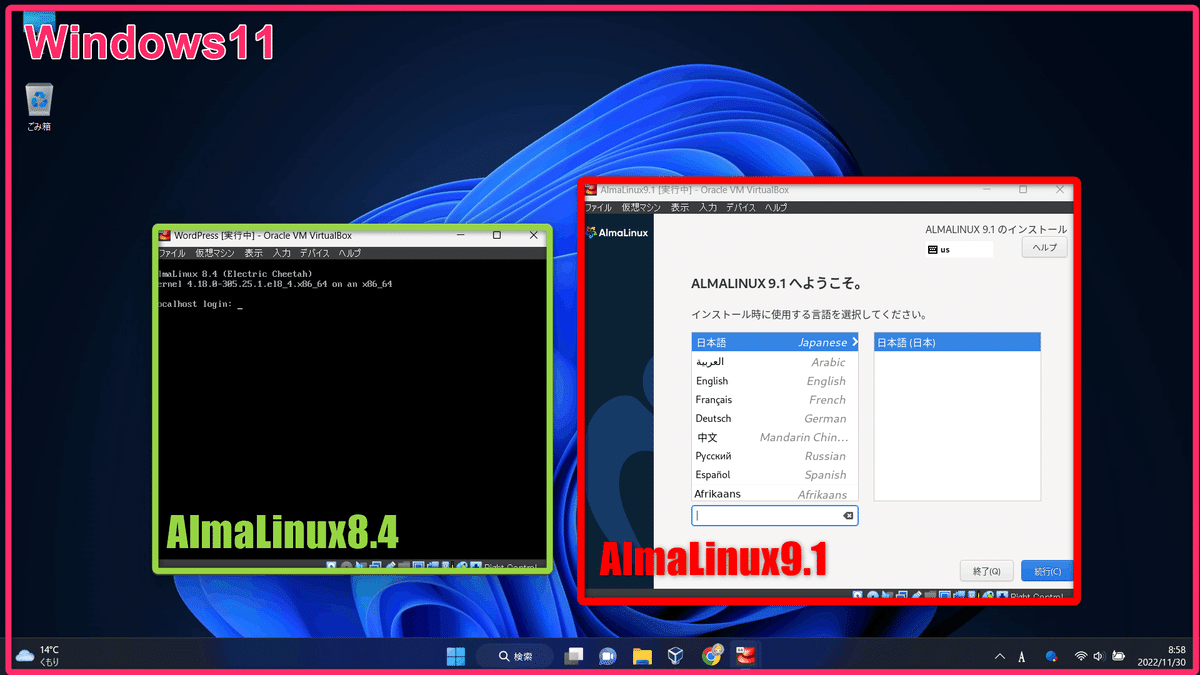Select Español Spanish in the language list

point(774,475)
